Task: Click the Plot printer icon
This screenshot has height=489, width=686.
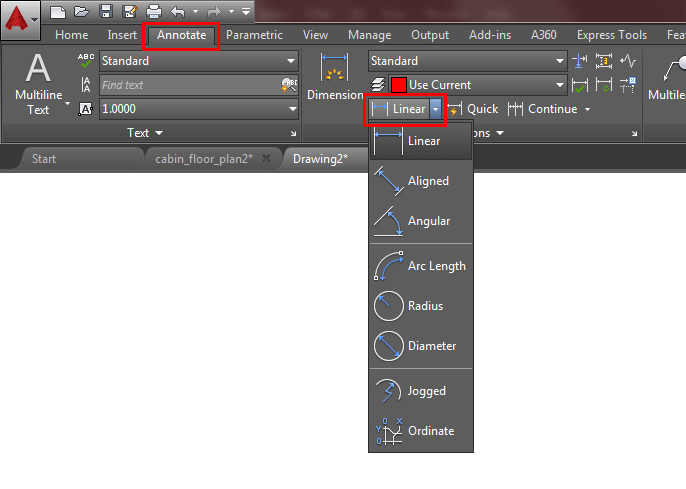Action: pos(154,12)
